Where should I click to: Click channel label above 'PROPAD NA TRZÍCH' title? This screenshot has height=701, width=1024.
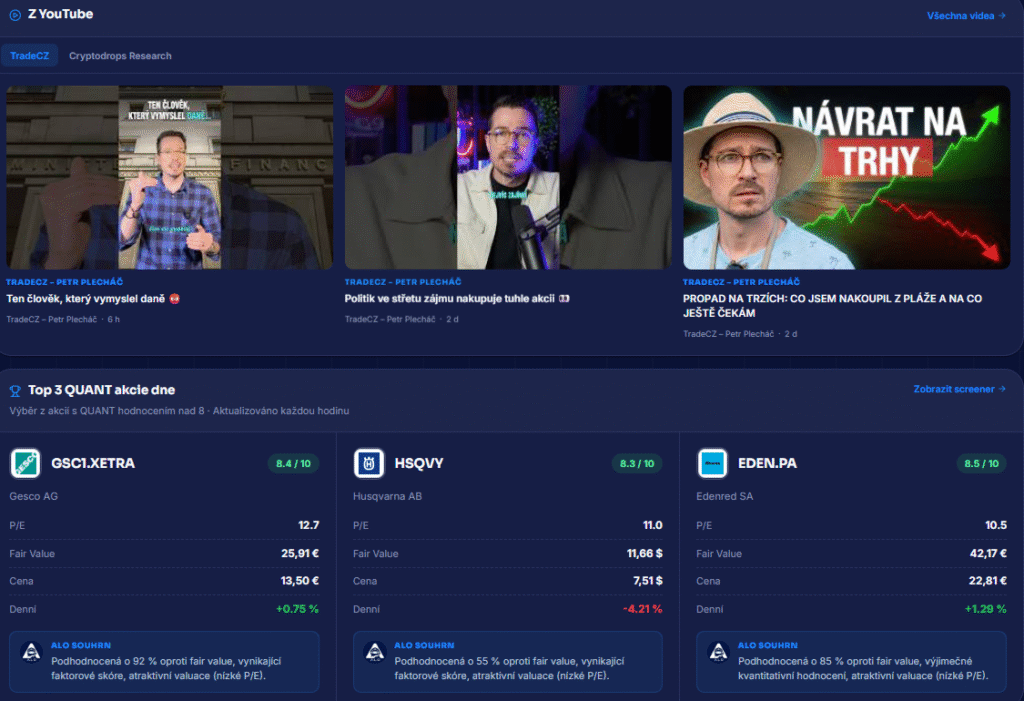pyautogui.click(x=741, y=282)
